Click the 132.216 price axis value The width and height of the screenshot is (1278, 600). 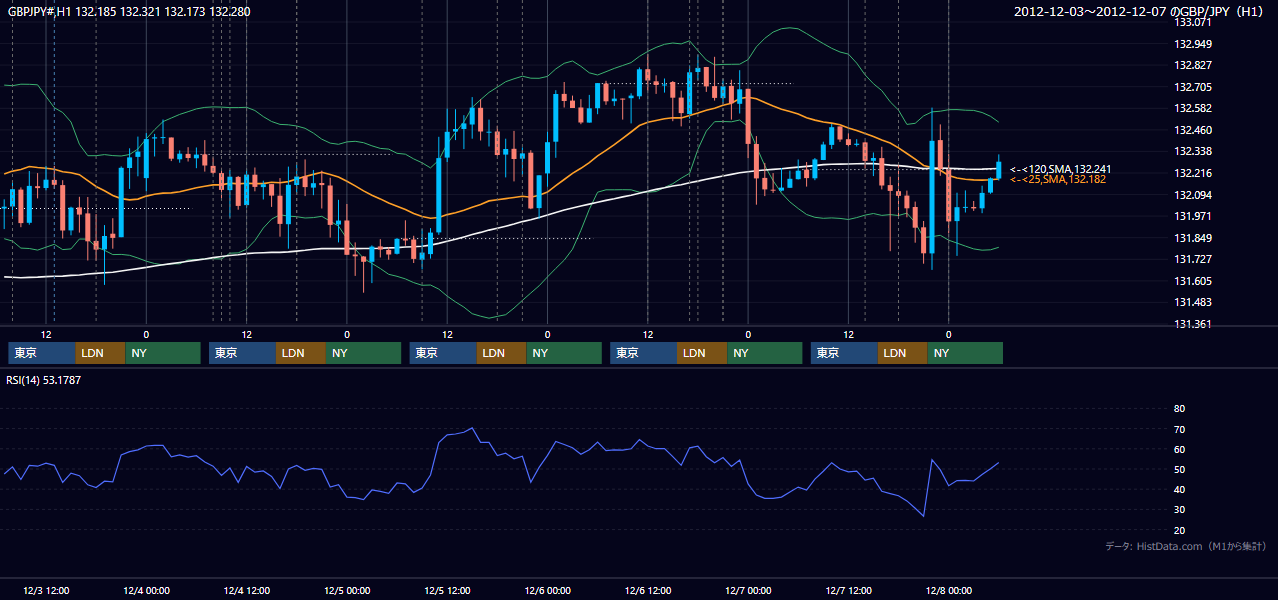tap(1193, 173)
